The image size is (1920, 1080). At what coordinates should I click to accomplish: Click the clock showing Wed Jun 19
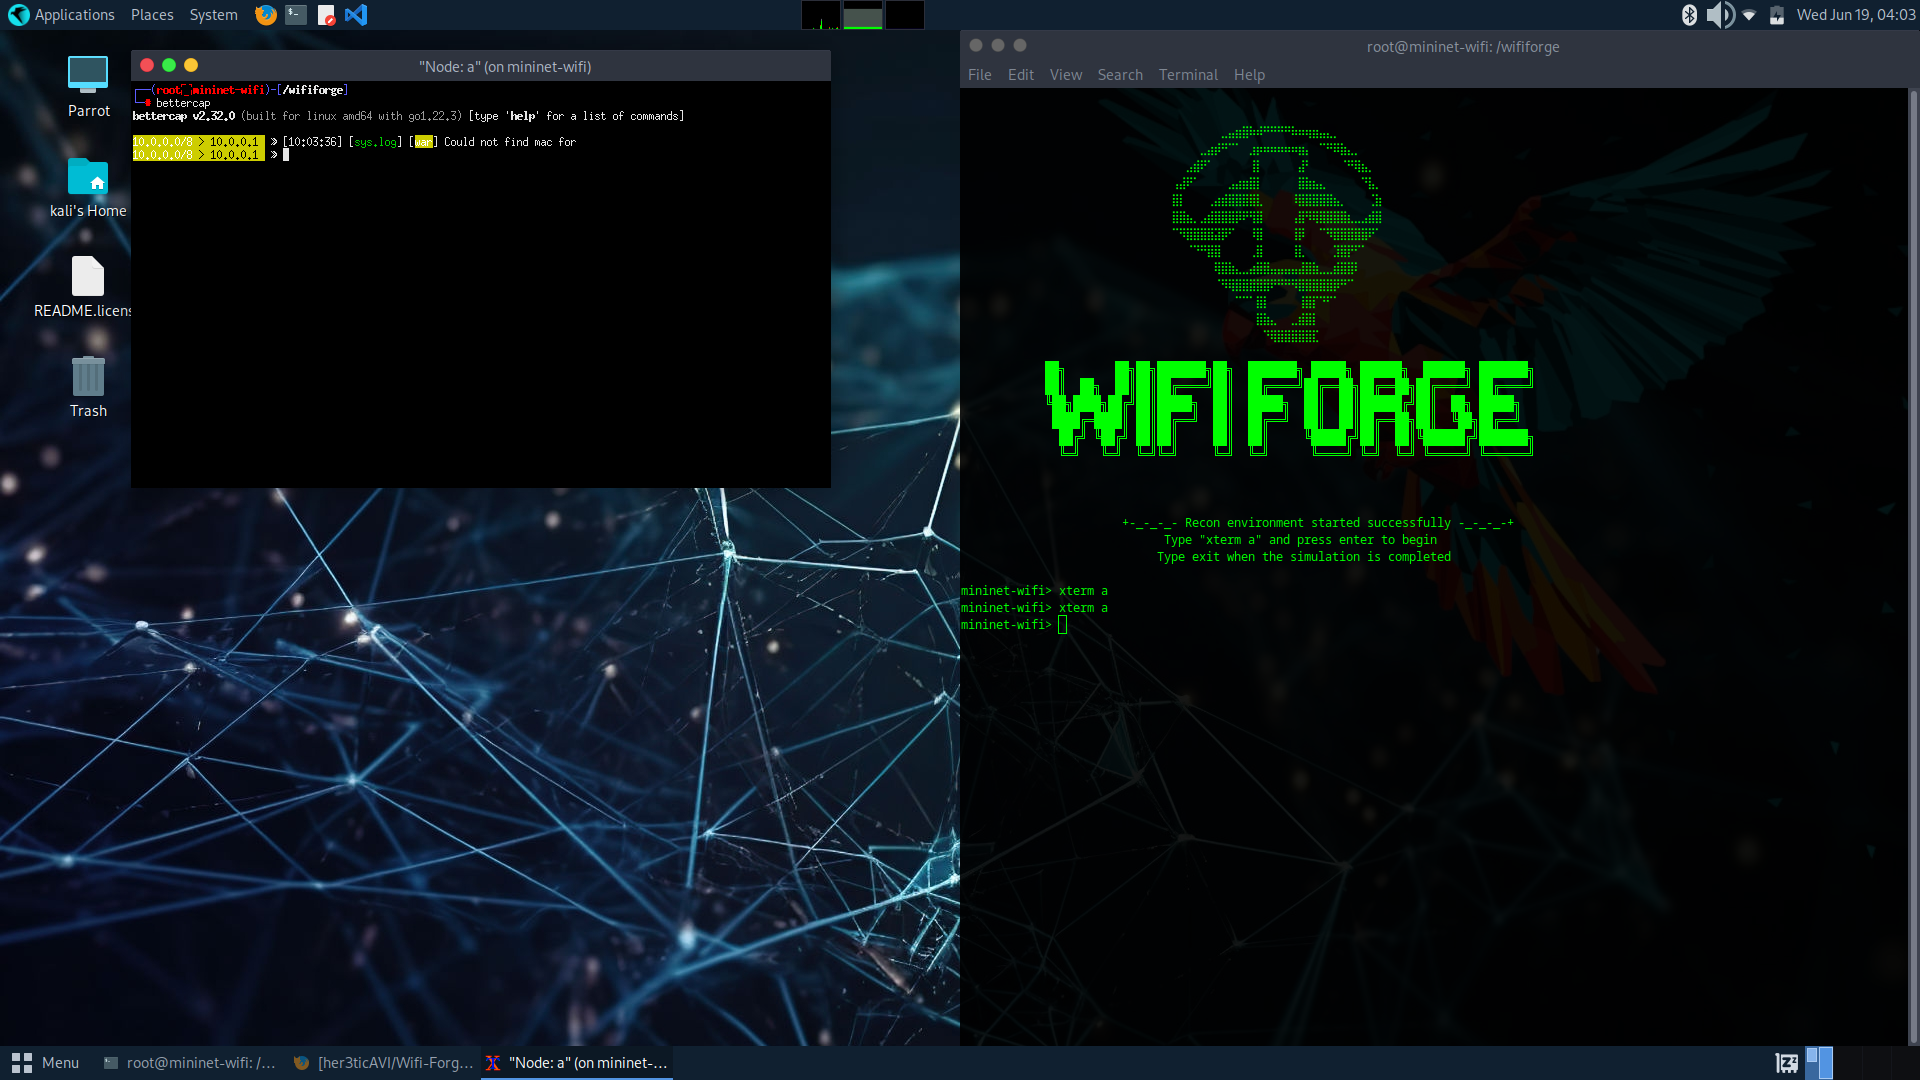[1855, 15]
